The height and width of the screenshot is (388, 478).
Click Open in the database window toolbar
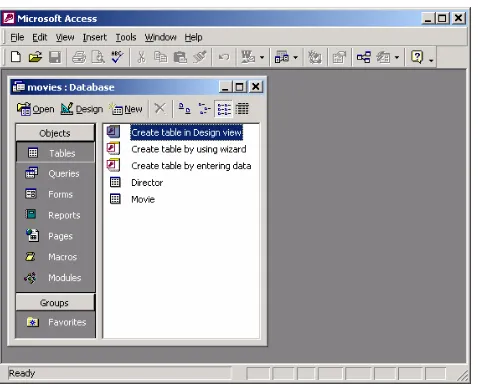(x=35, y=109)
